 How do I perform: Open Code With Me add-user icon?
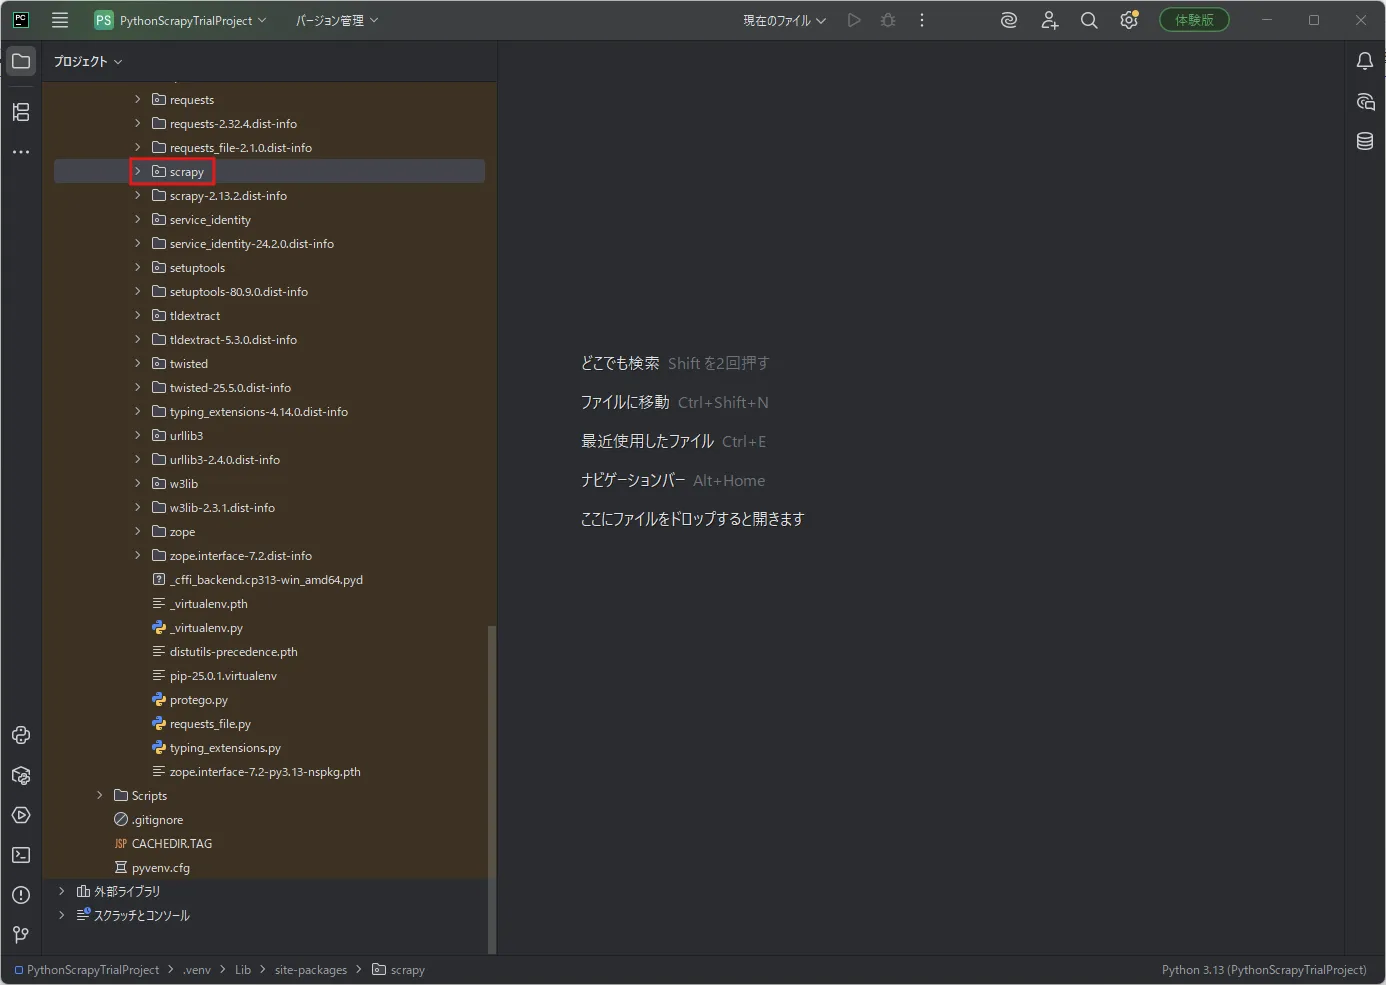click(x=1049, y=20)
